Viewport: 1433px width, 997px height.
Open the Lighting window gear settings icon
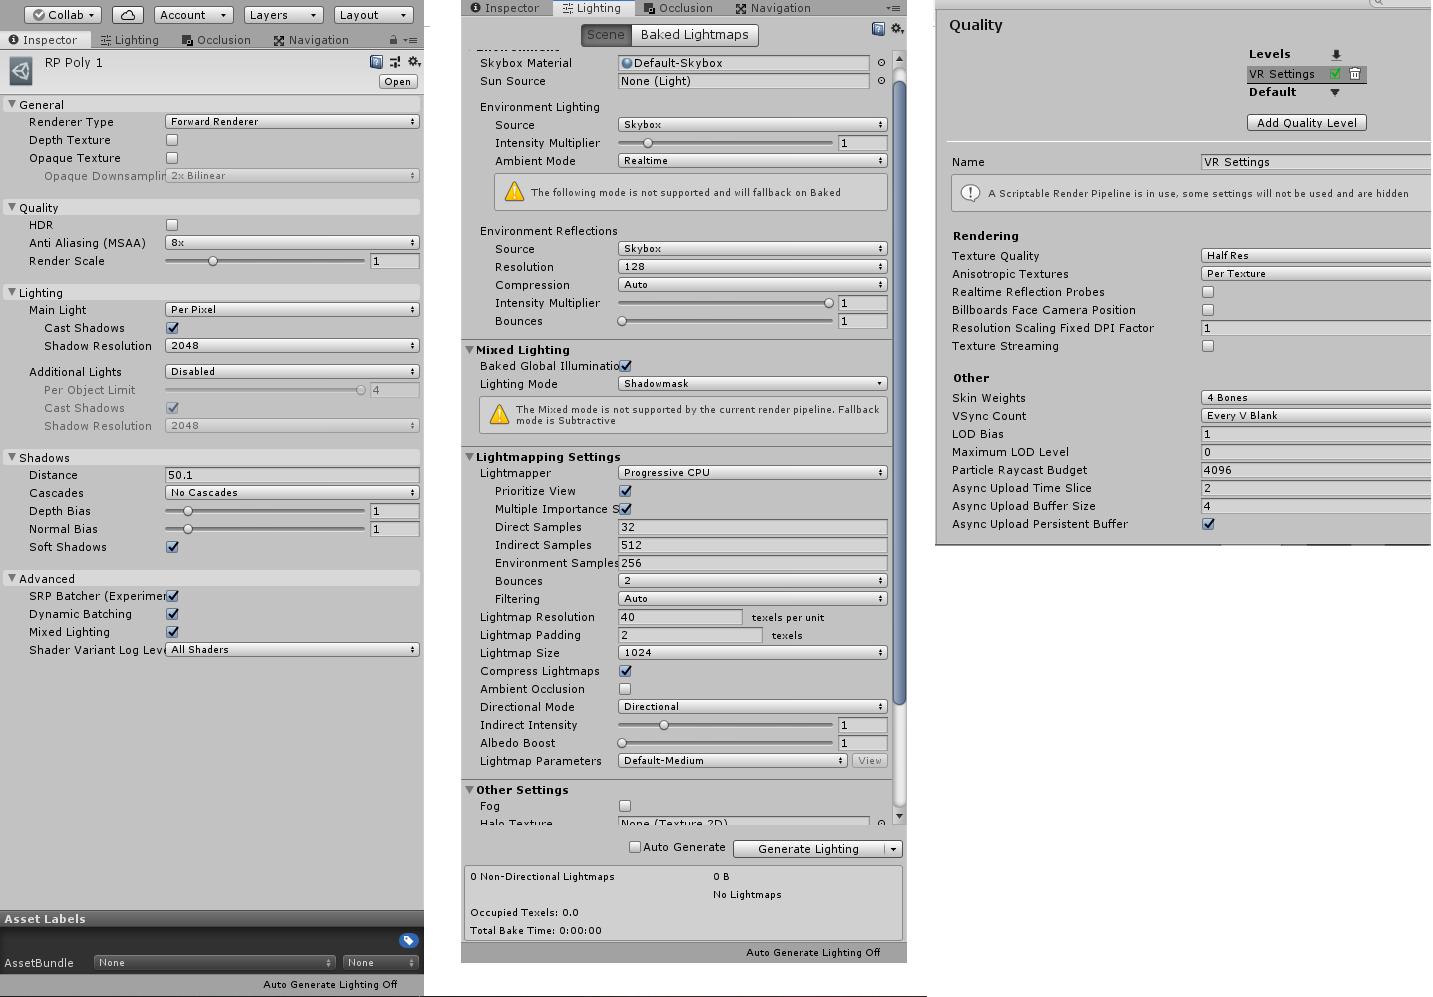(897, 29)
